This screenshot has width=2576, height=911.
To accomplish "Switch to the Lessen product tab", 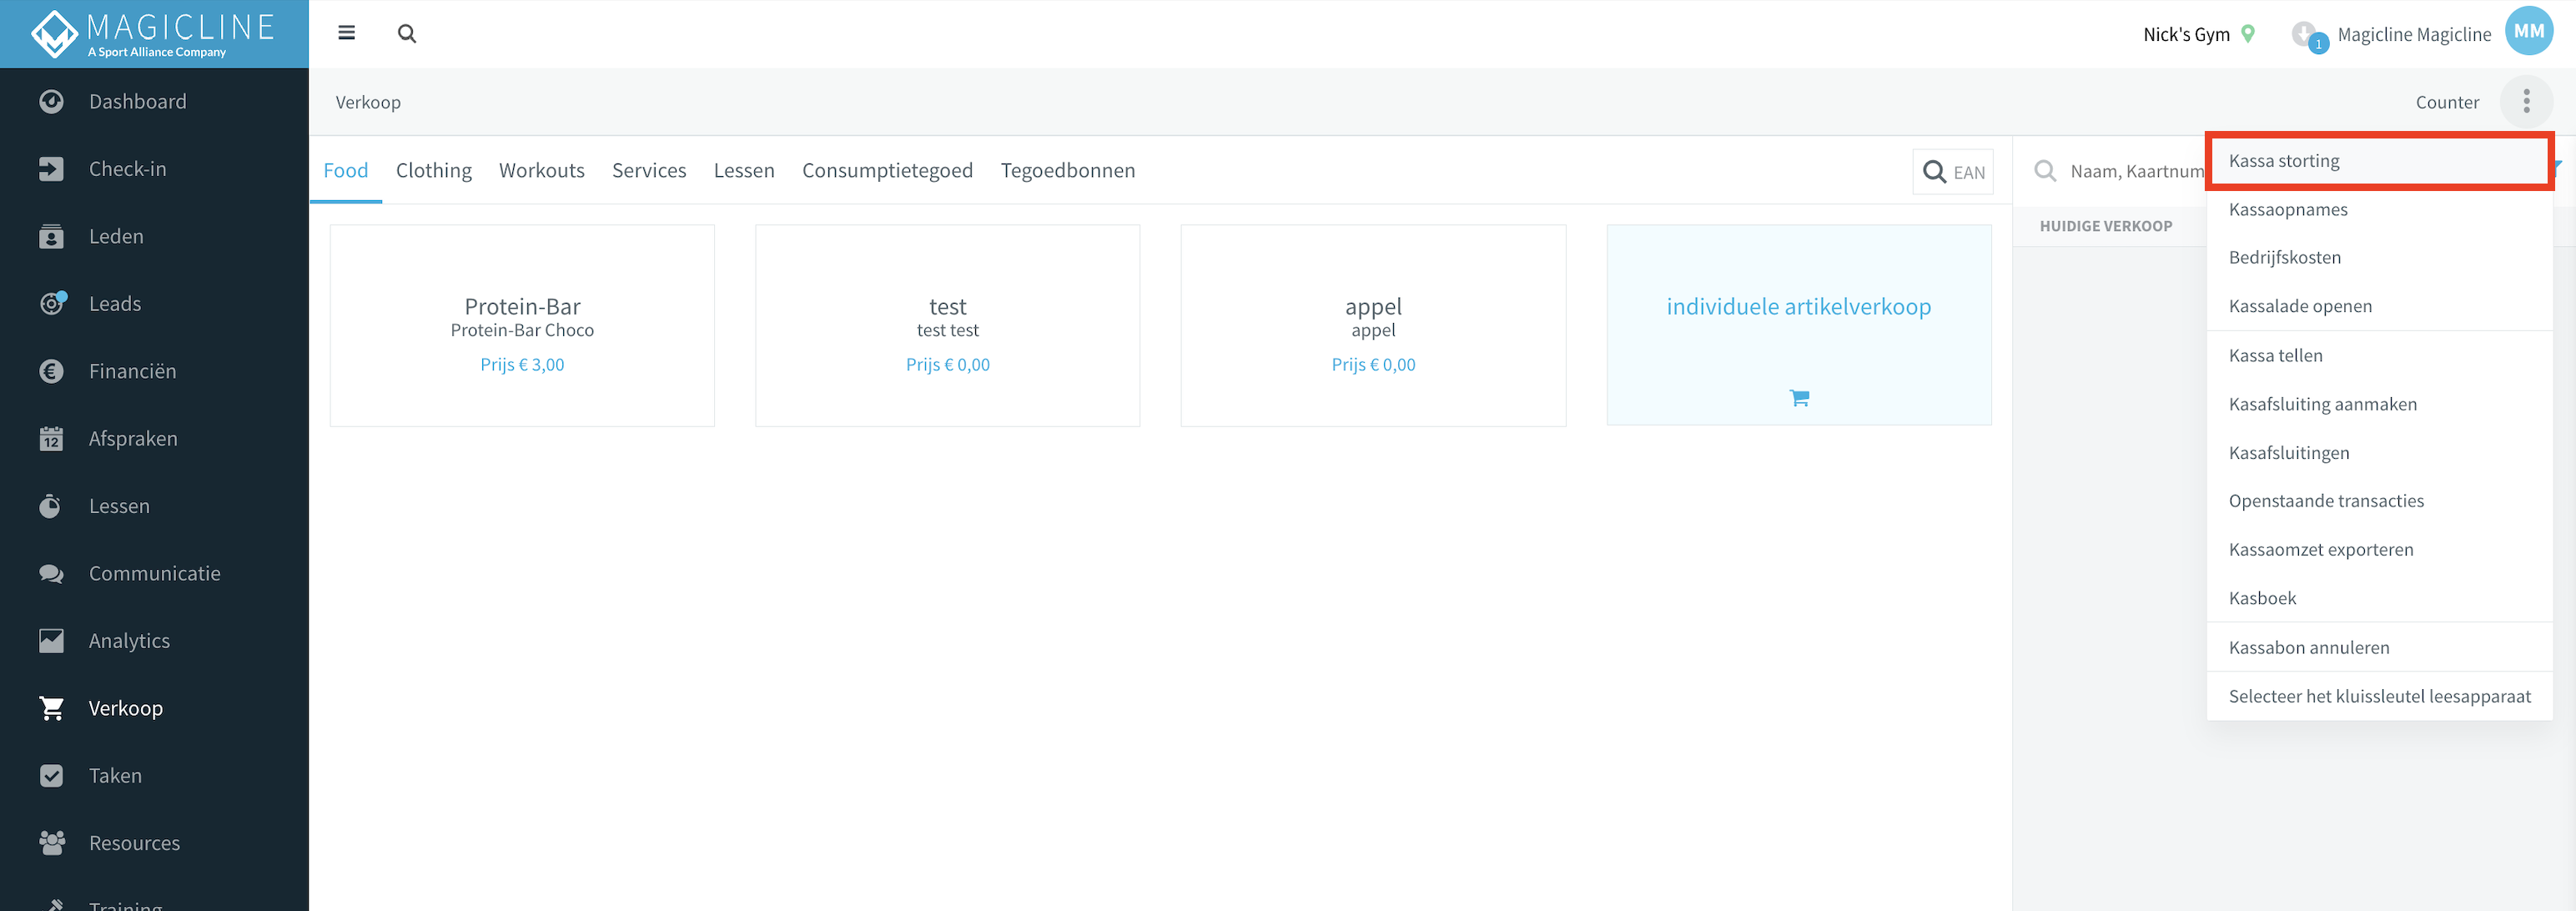I will coord(744,170).
